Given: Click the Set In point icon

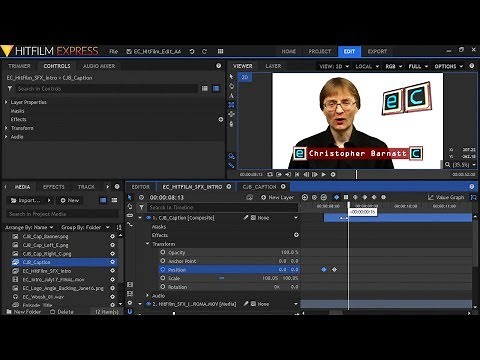Looking at the screenshot, I should click(279, 174).
